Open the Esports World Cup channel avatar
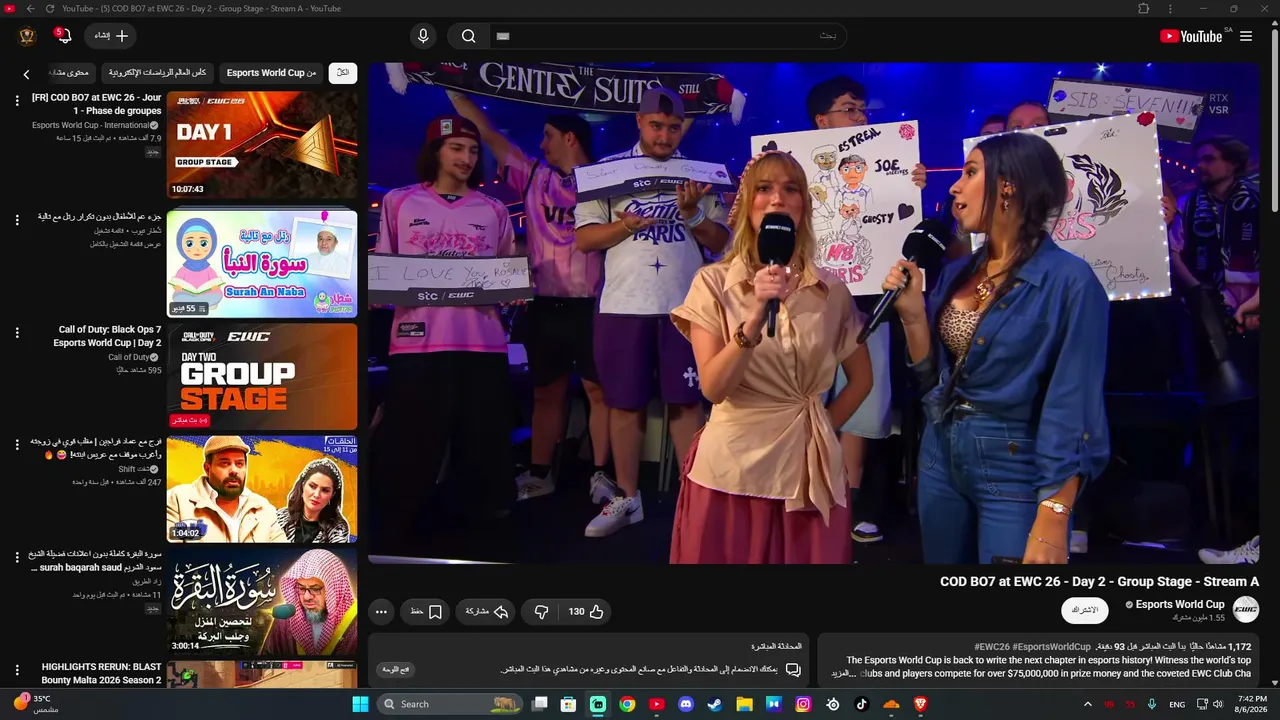The width and height of the screenshot is (1280, 720). tap(1246, 610)
